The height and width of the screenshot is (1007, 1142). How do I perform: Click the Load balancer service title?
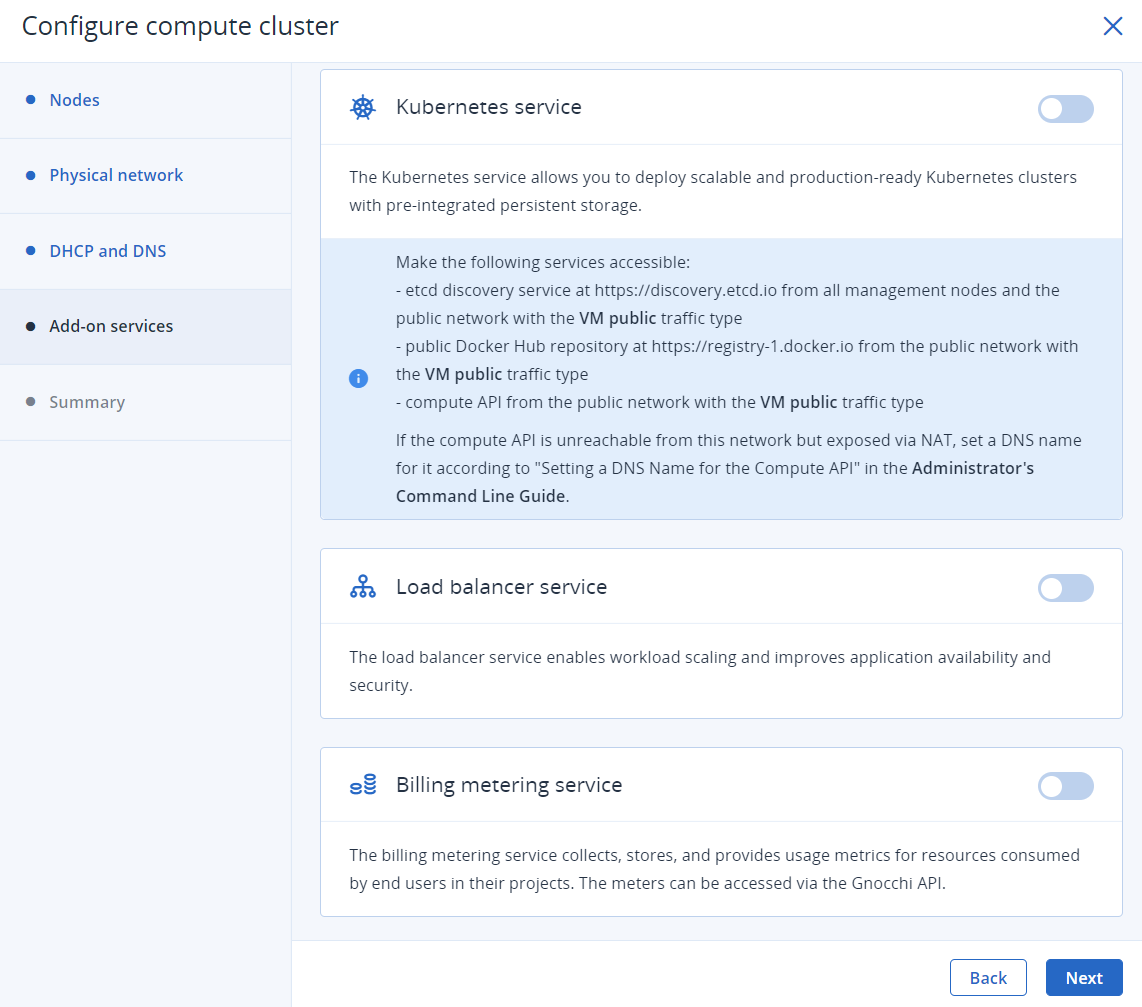[x=501, y=587]
